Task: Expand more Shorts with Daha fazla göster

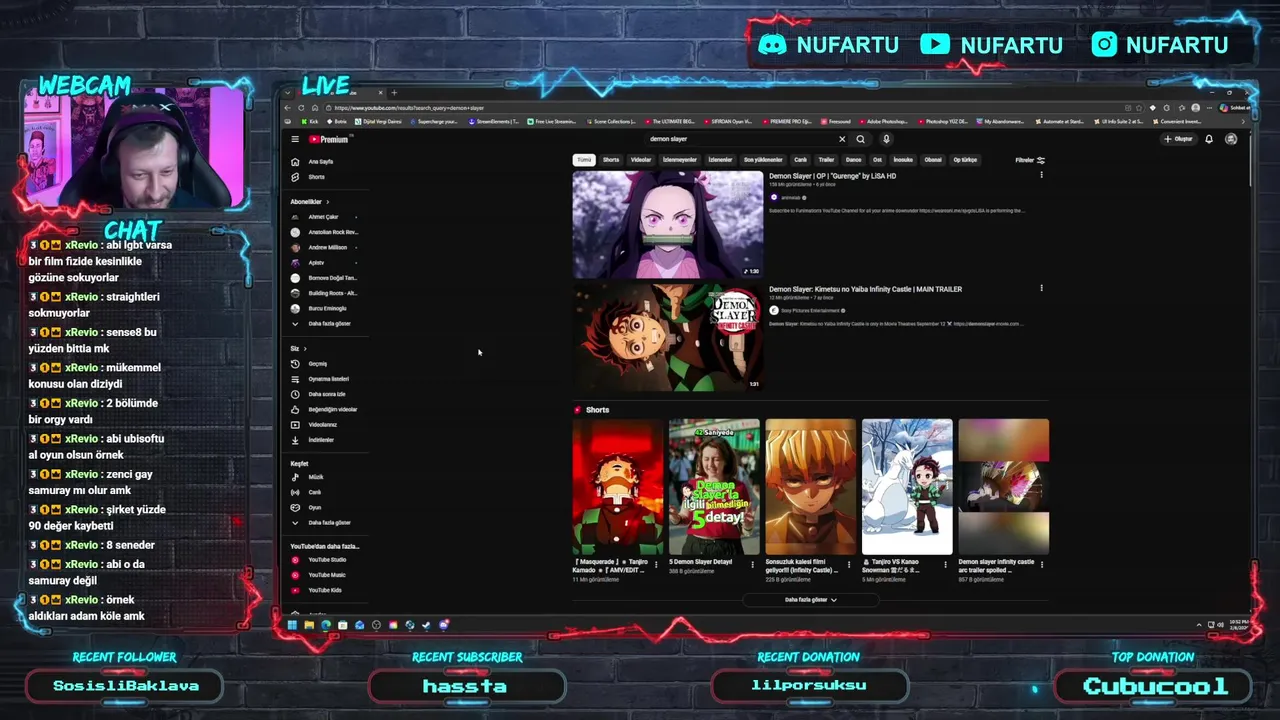Action: 811,600
